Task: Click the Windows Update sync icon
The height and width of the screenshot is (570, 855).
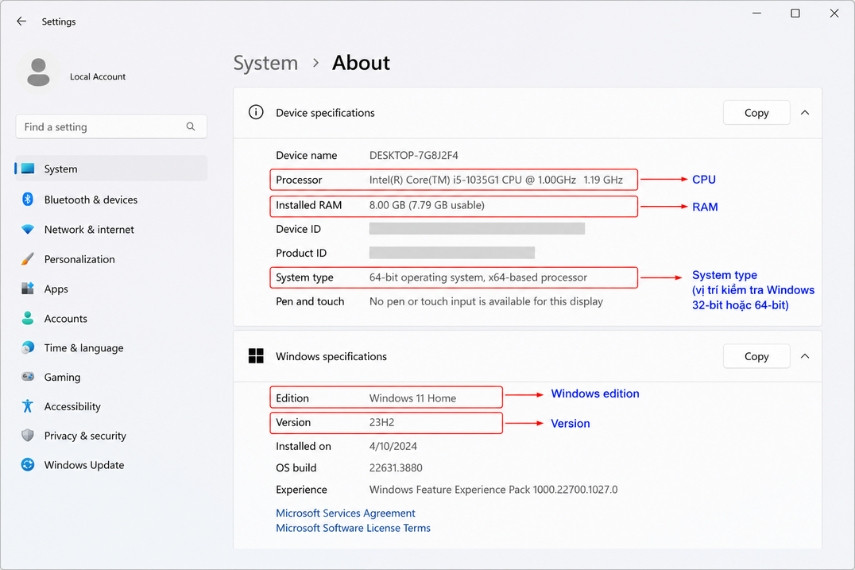Action: click(x=28, y=465)
